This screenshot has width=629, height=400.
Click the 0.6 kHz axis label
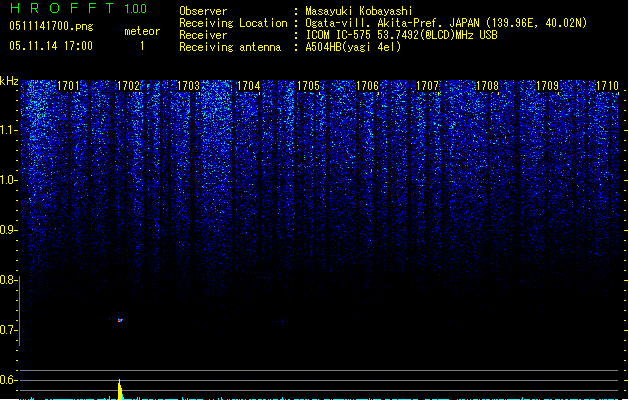coord(8,380)
